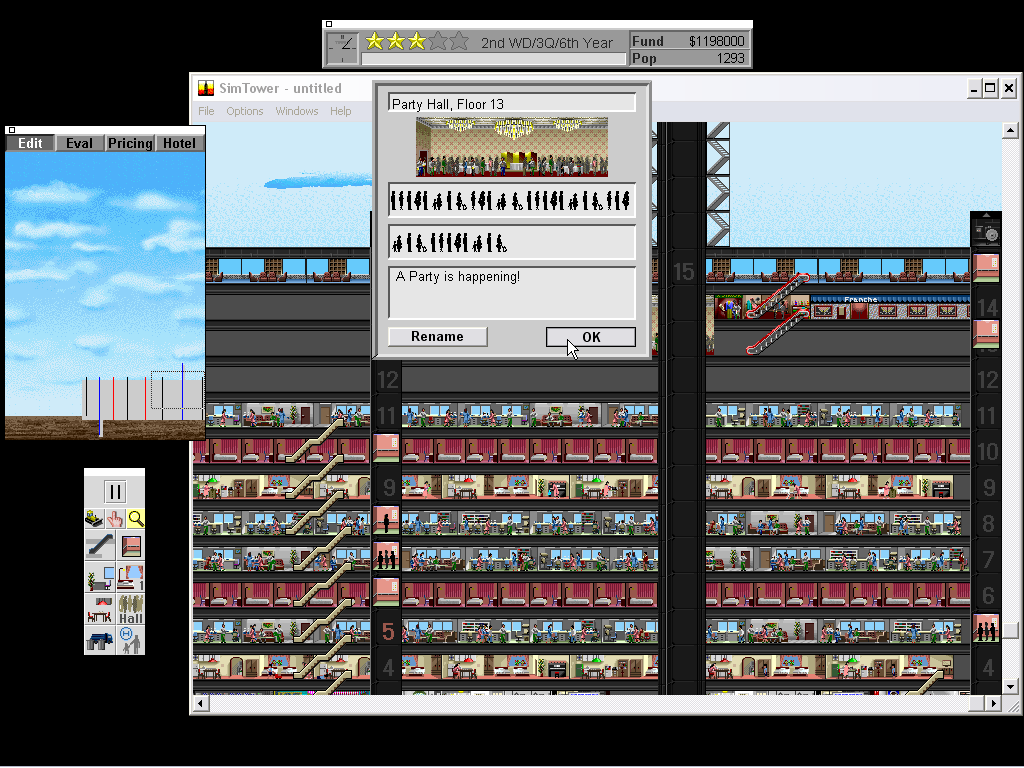Click the Franche shop sign
This screenshot has width=1024, height=768.
(x=860, y=299)
